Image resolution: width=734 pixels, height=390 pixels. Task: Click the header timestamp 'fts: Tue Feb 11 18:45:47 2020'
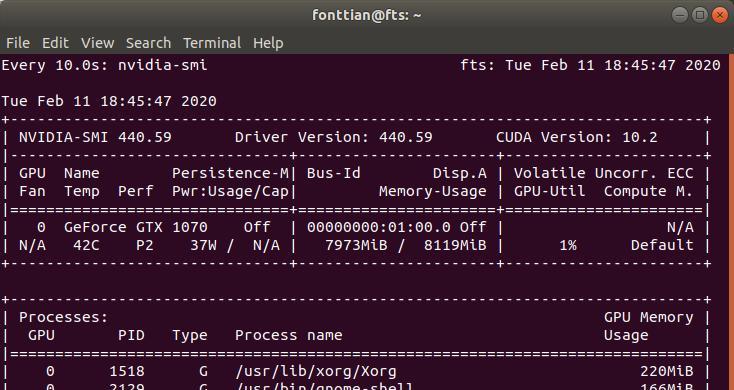pyautogui.click(x=590, y=65)
